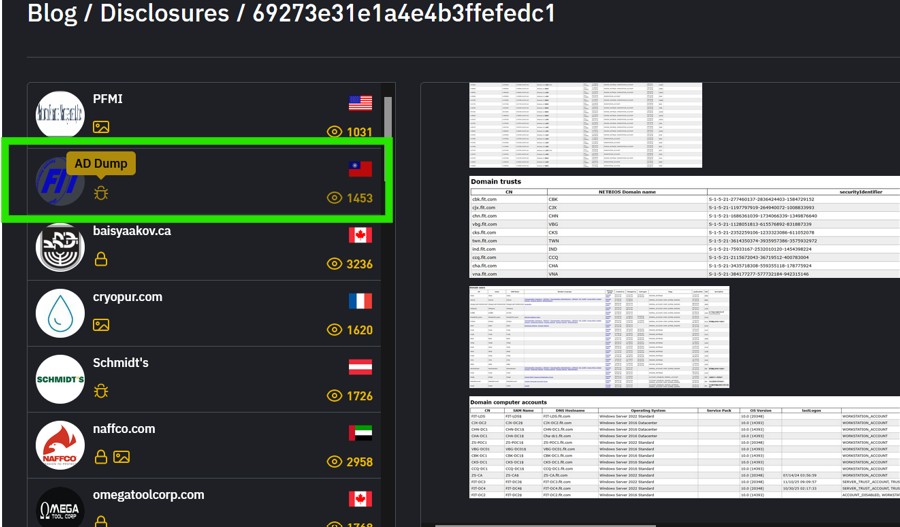Screen dimensions: 900x527
Task: Click the lock icon under omegatoolcorp.com
Action: (101, 520)
